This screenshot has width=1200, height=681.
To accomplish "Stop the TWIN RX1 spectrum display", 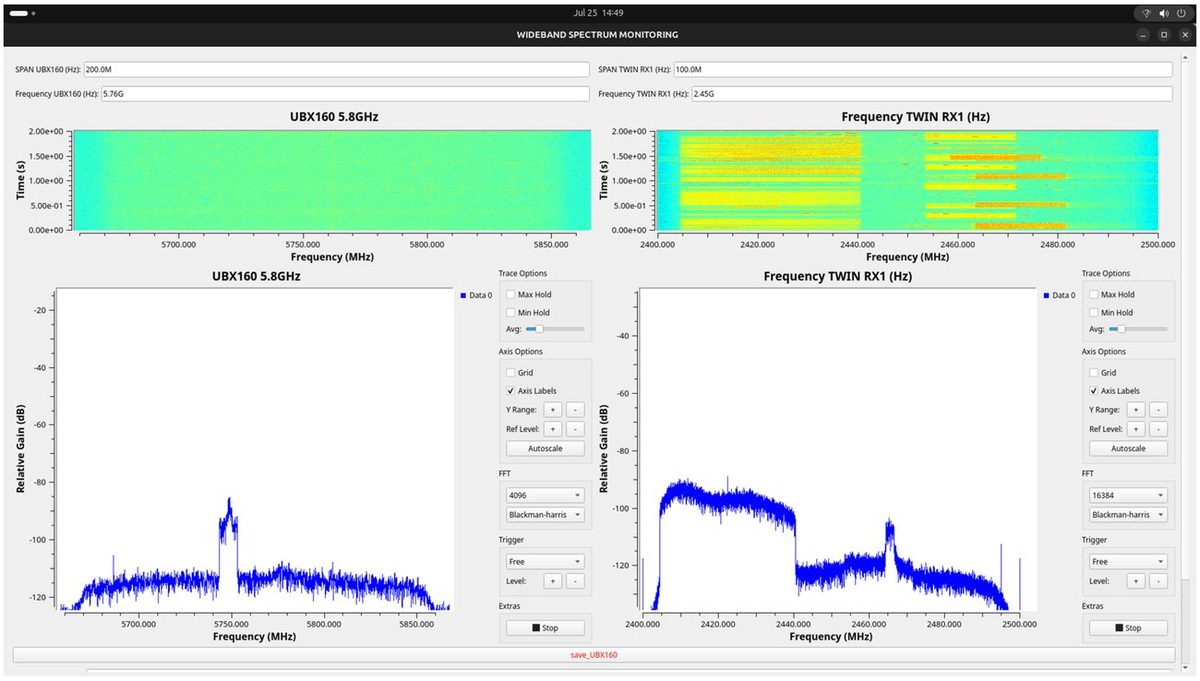I will click(x=1128, y=628).
